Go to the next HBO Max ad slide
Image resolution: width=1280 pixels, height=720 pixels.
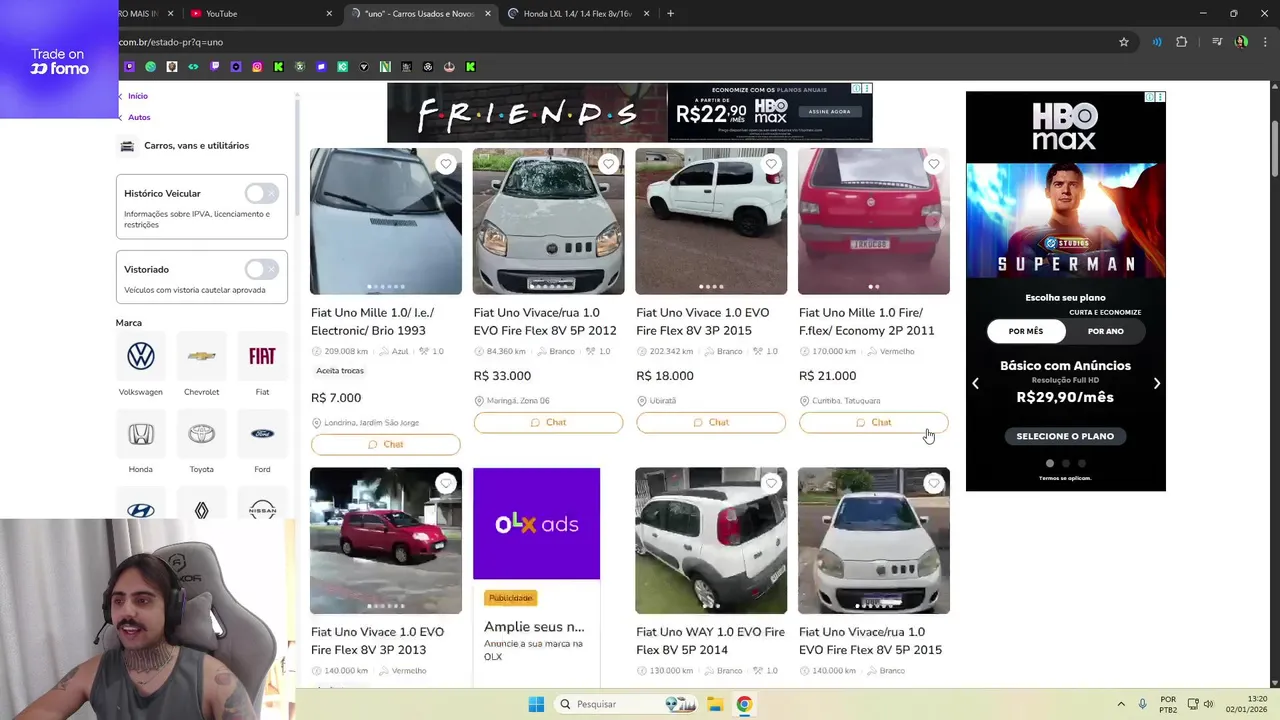pos(1157,383)
